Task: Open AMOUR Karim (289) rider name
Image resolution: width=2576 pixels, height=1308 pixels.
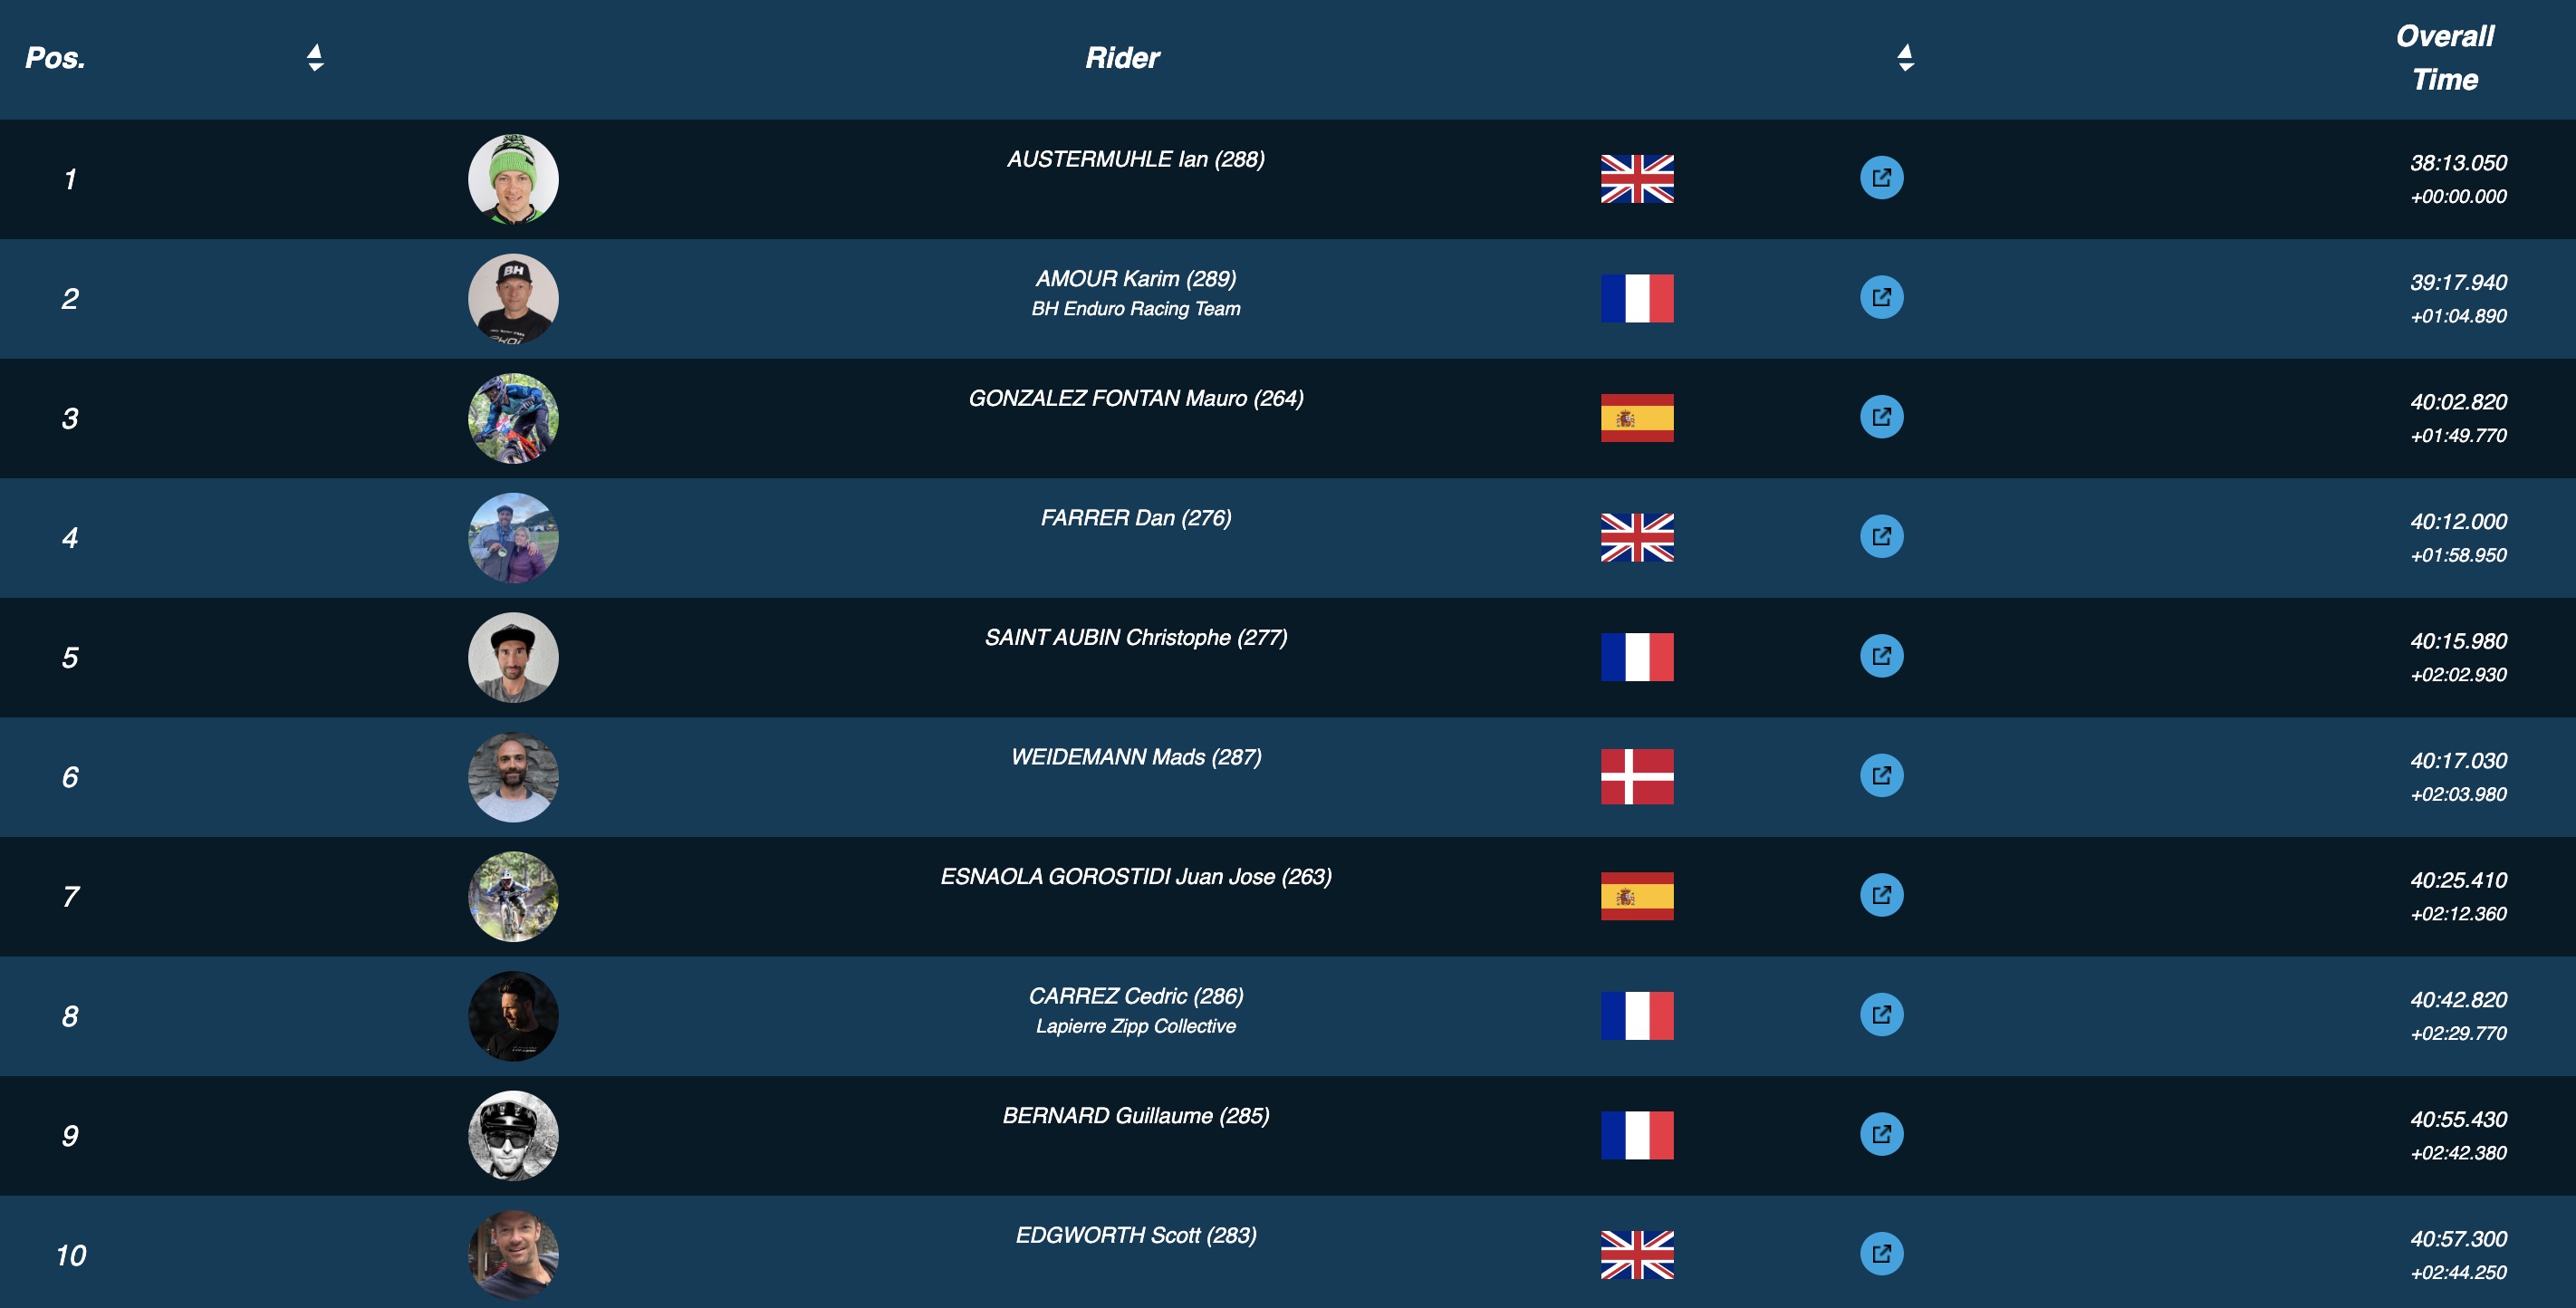Action: (1135, 279)
